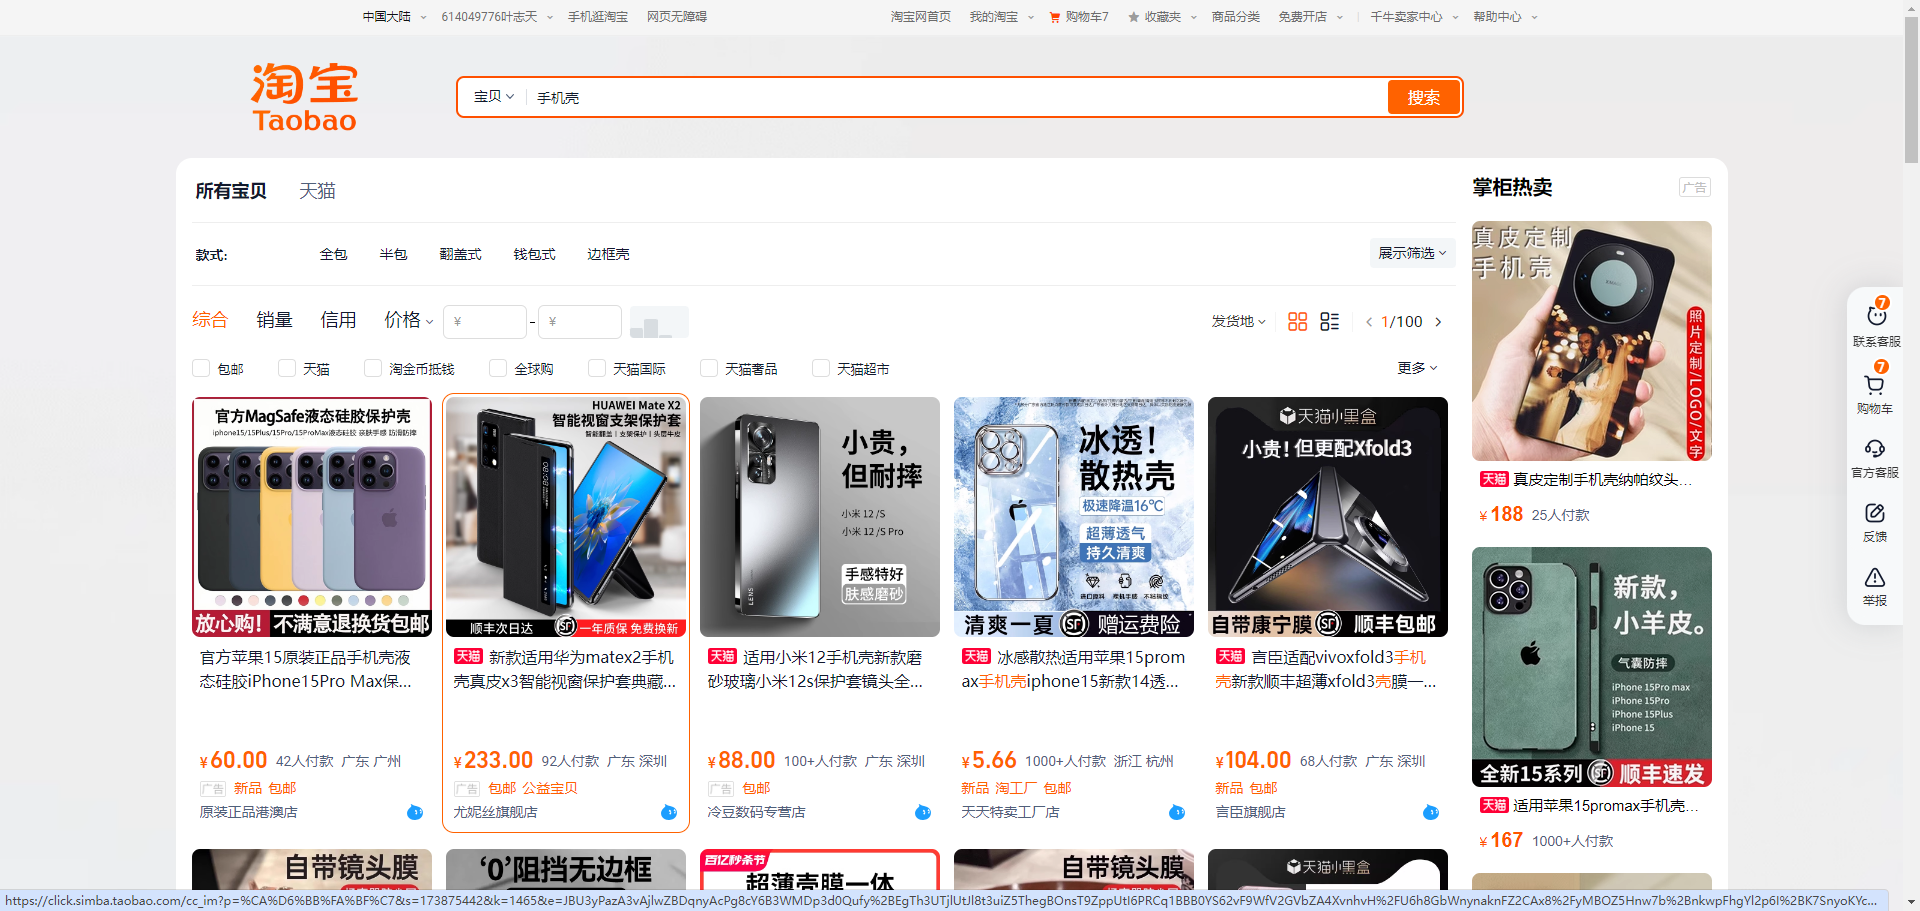This screenshot has height=911, width=1920.
Task: Expand 展示筛选 filter dropdown
Action: click(1411, 253)
